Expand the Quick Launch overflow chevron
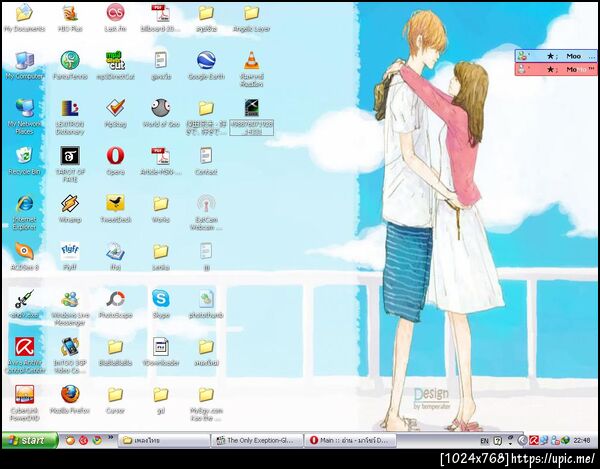Image resolution: width=600 pixels, height=469 pixels. [x=111, y=437]
